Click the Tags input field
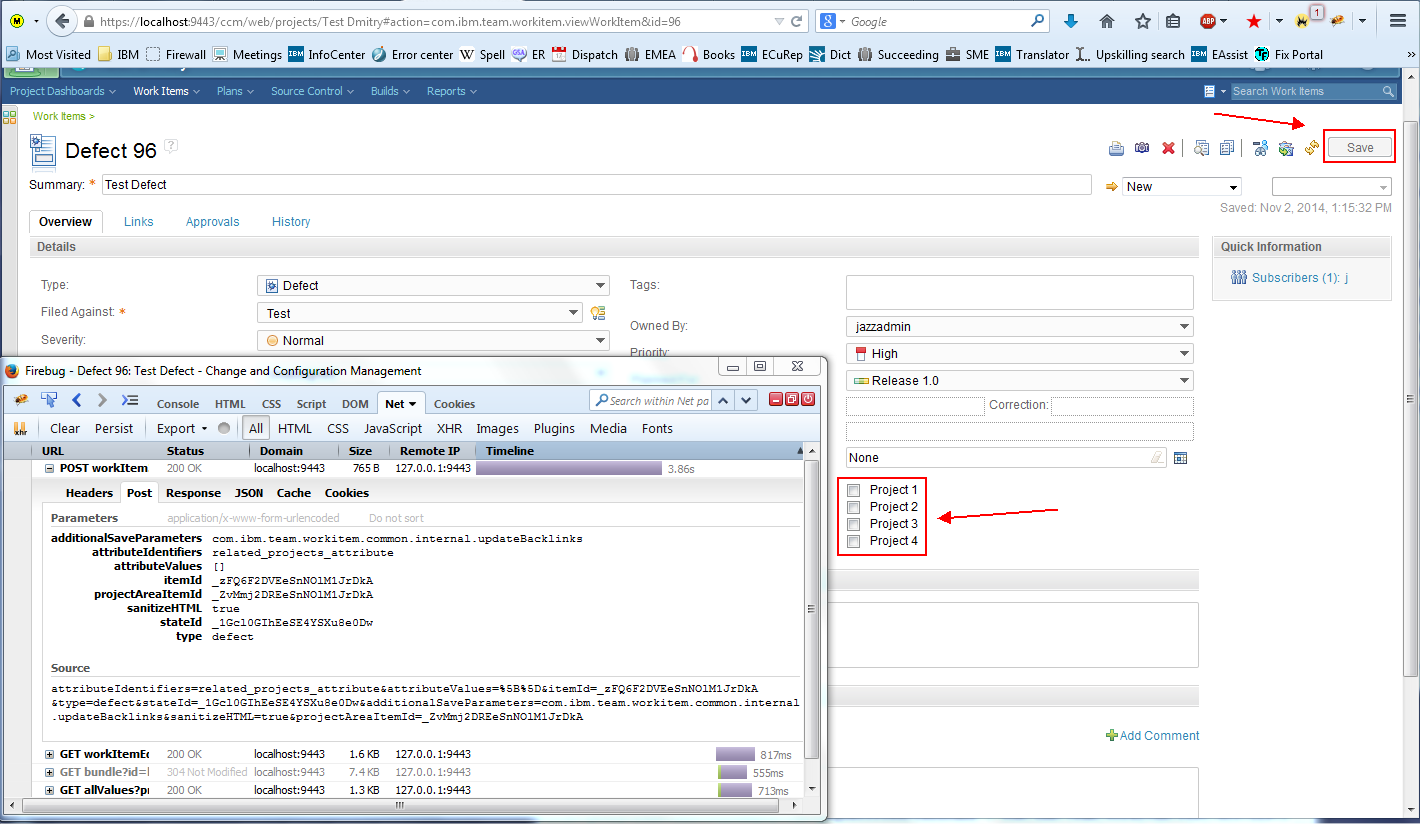This screenshot has height=824, width=1420. [x=1020, y=292]
